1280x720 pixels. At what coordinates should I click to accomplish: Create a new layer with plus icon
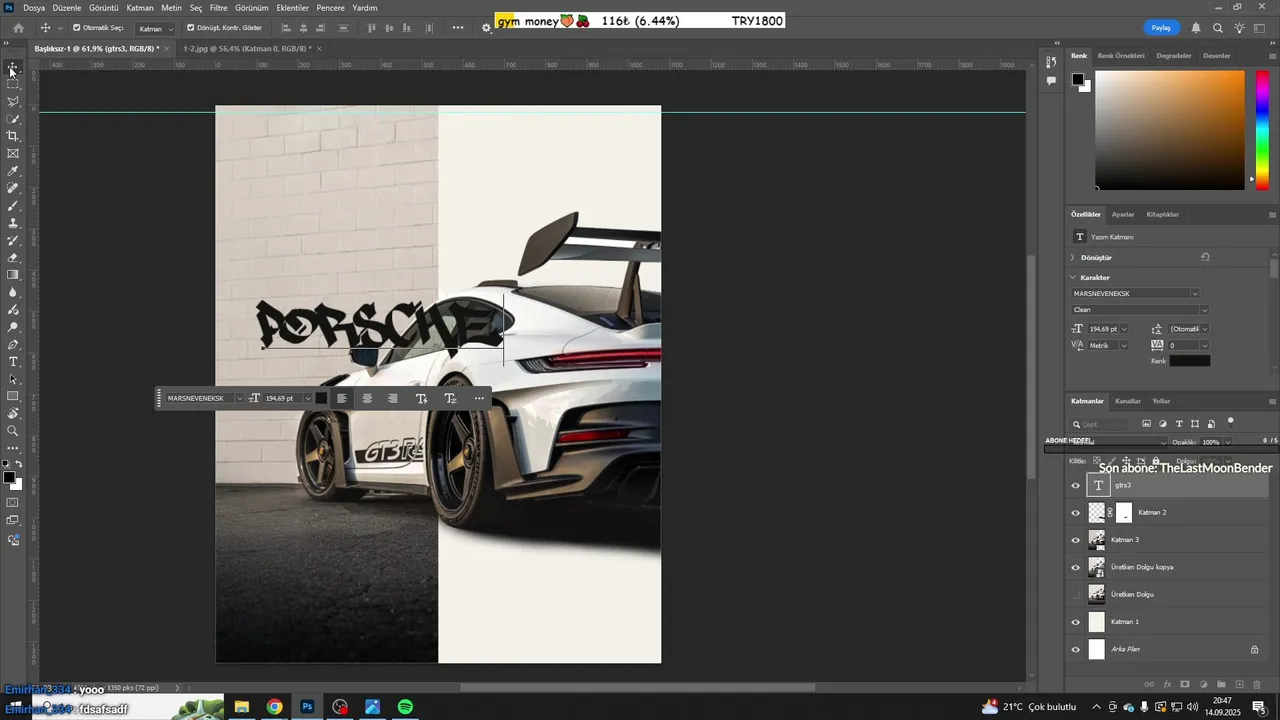1240,685
